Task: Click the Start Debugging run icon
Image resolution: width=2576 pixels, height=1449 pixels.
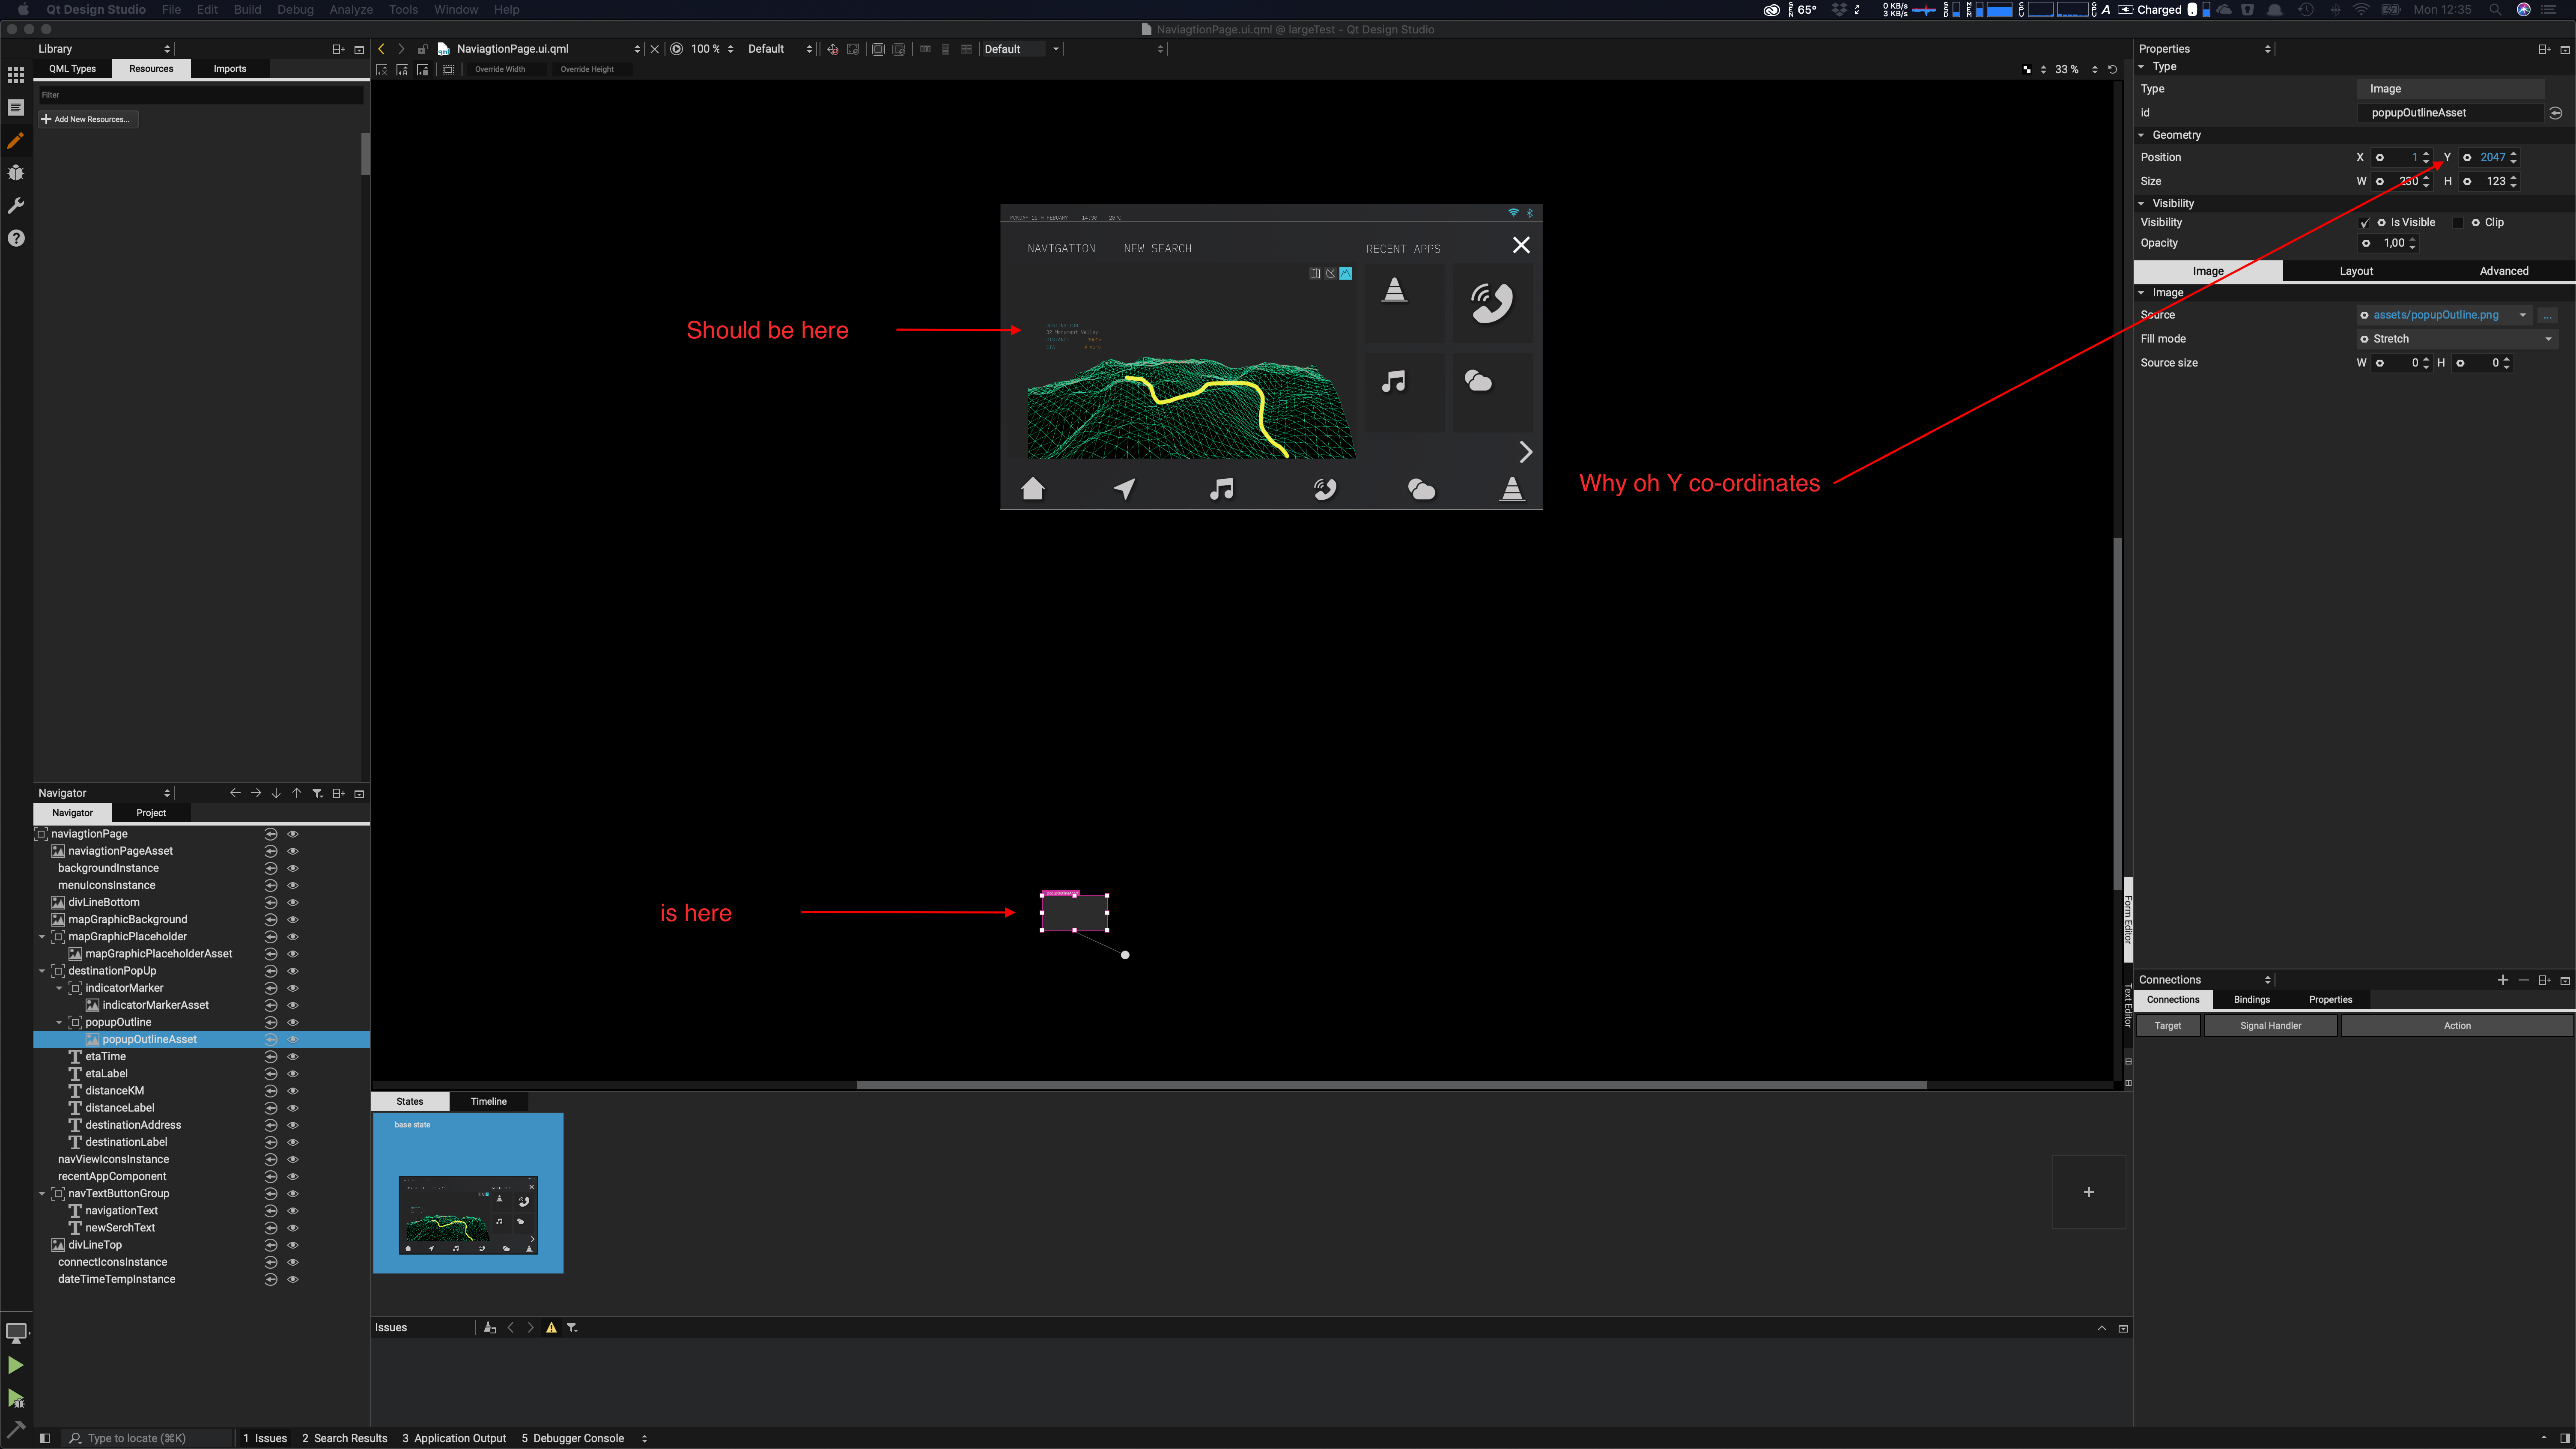Action: pyautogui.click(x=16, y=1398)
